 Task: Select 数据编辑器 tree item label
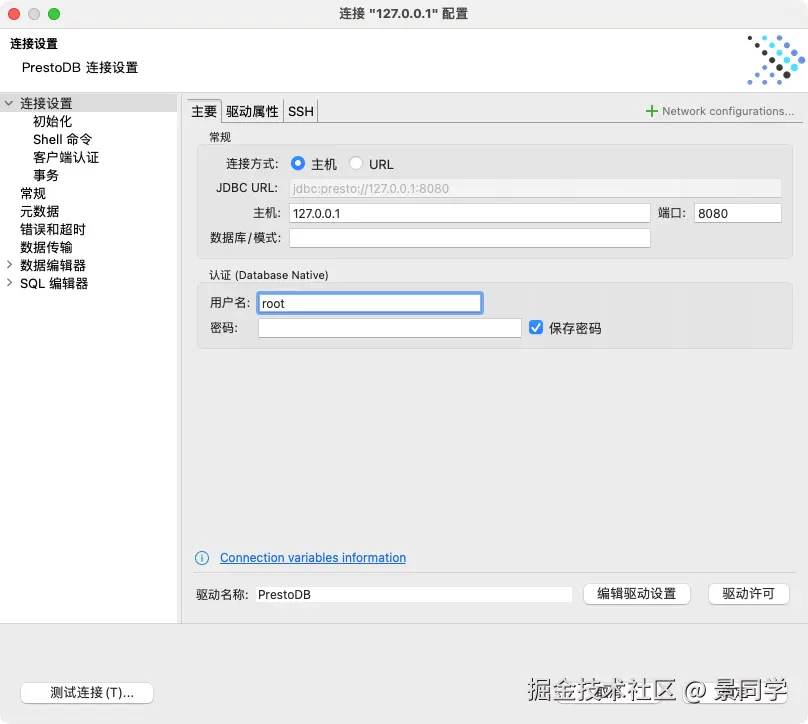pyautogui.click(x=53, y=265)
